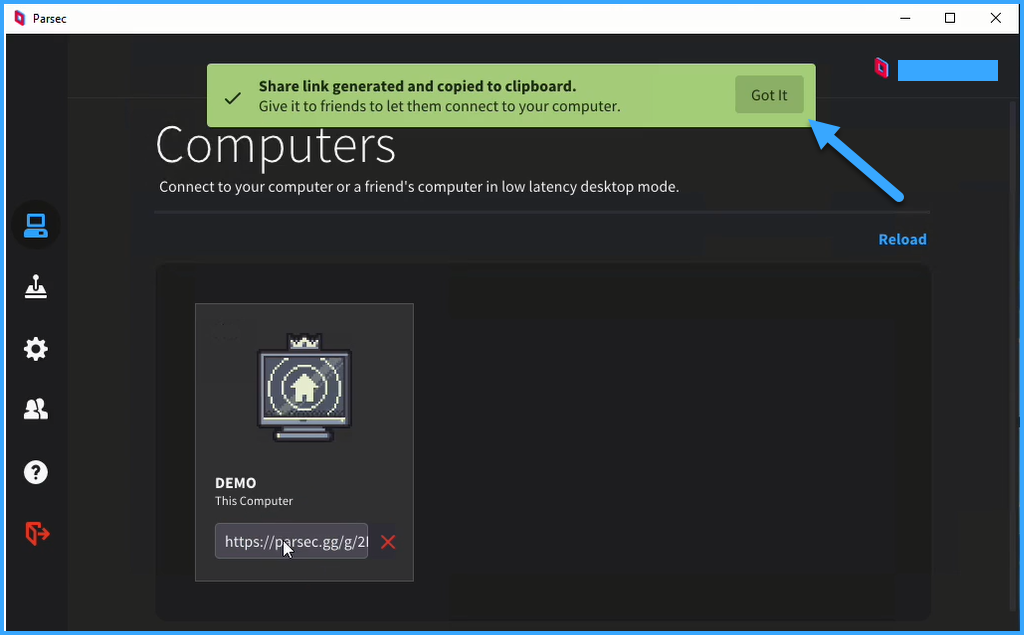Open the Arcade joystick sidebar icon

(x=35, y=286)
